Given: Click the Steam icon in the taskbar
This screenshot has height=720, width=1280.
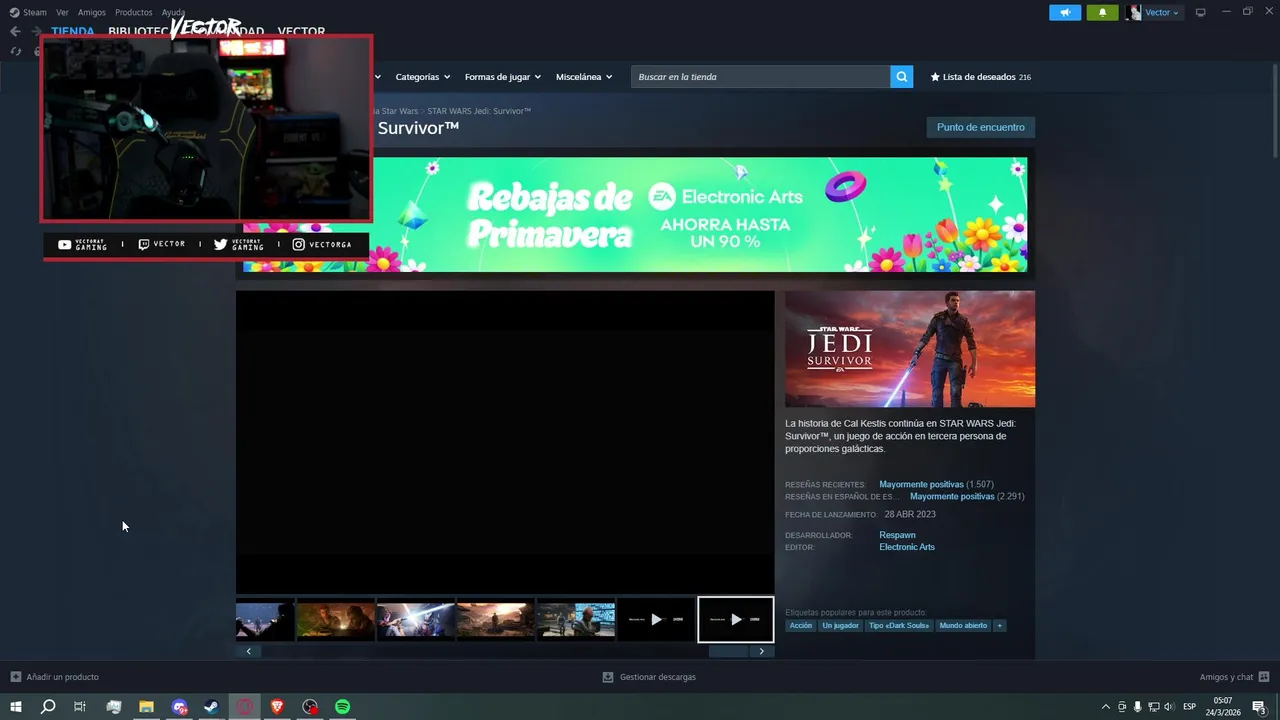Looking at the screenshot, I should pos(211,707).
